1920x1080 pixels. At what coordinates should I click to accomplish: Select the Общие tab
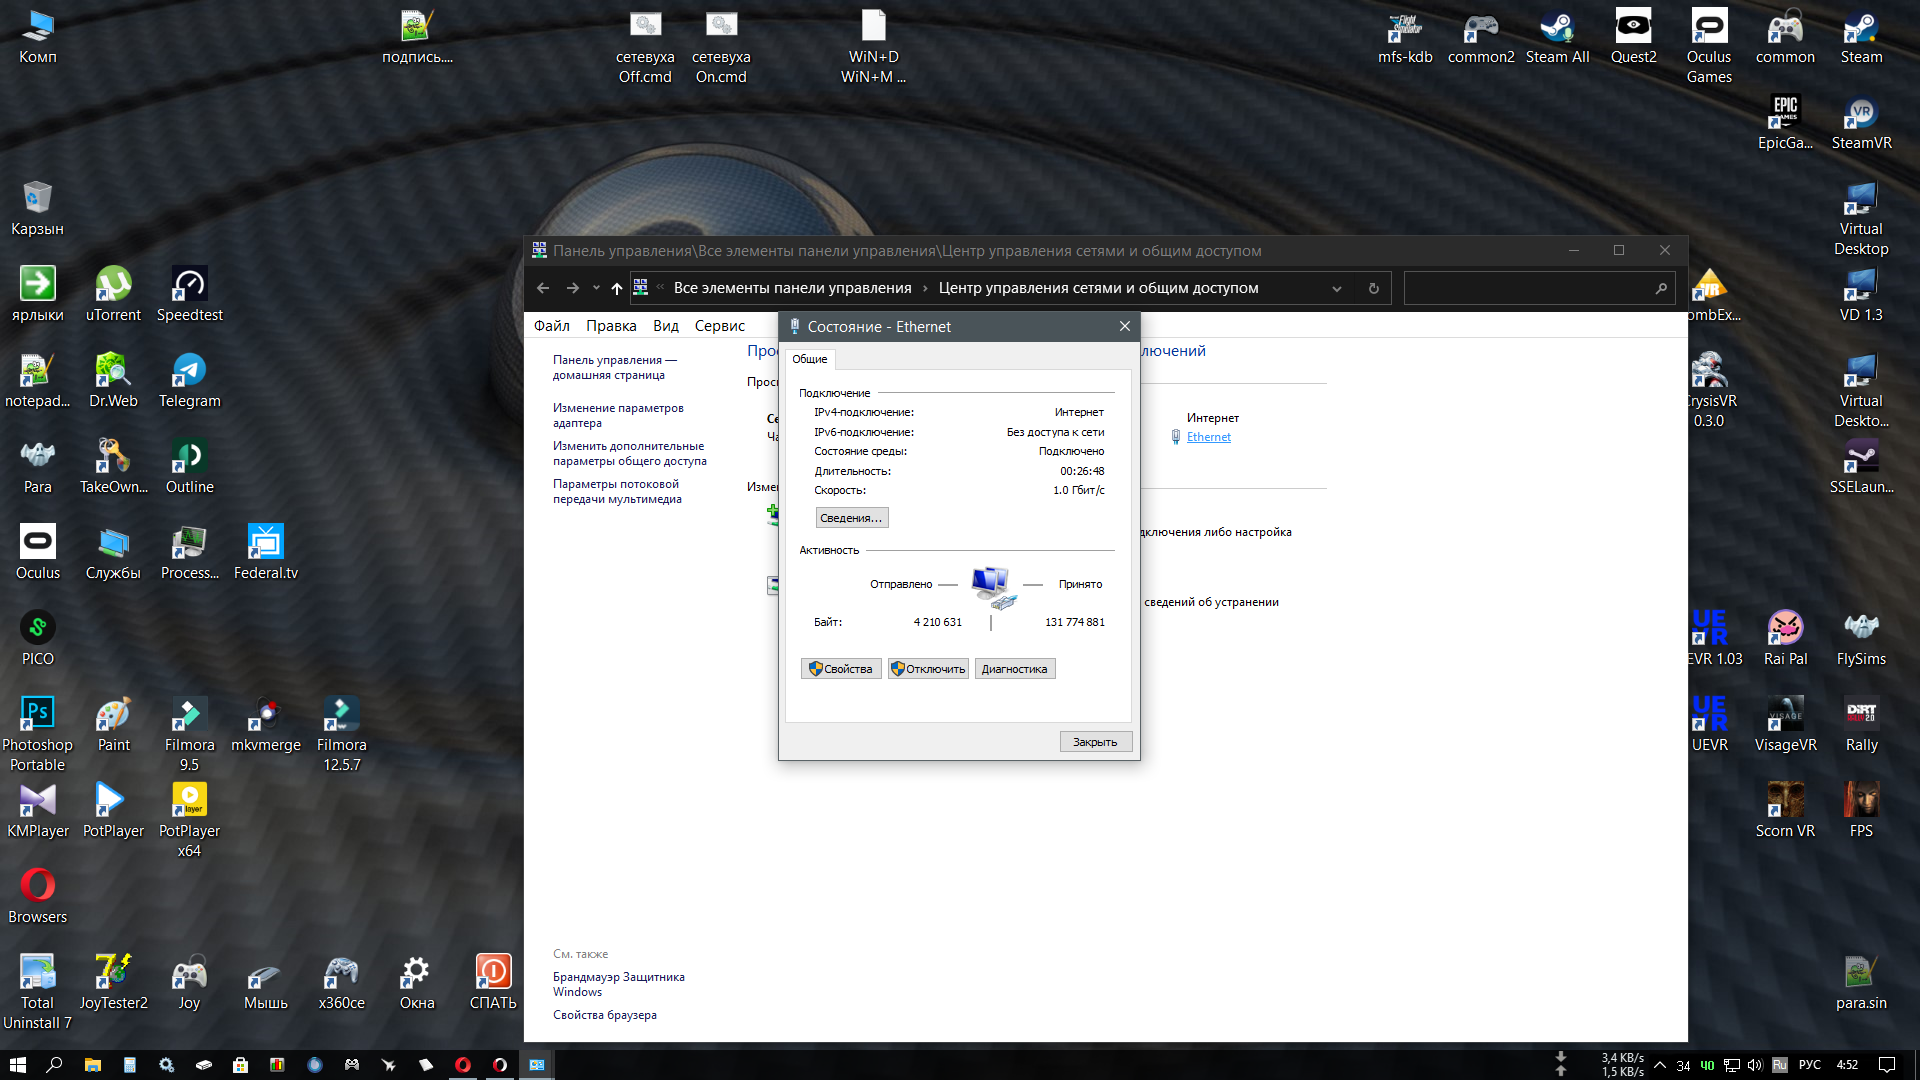(x=809, y=359)
